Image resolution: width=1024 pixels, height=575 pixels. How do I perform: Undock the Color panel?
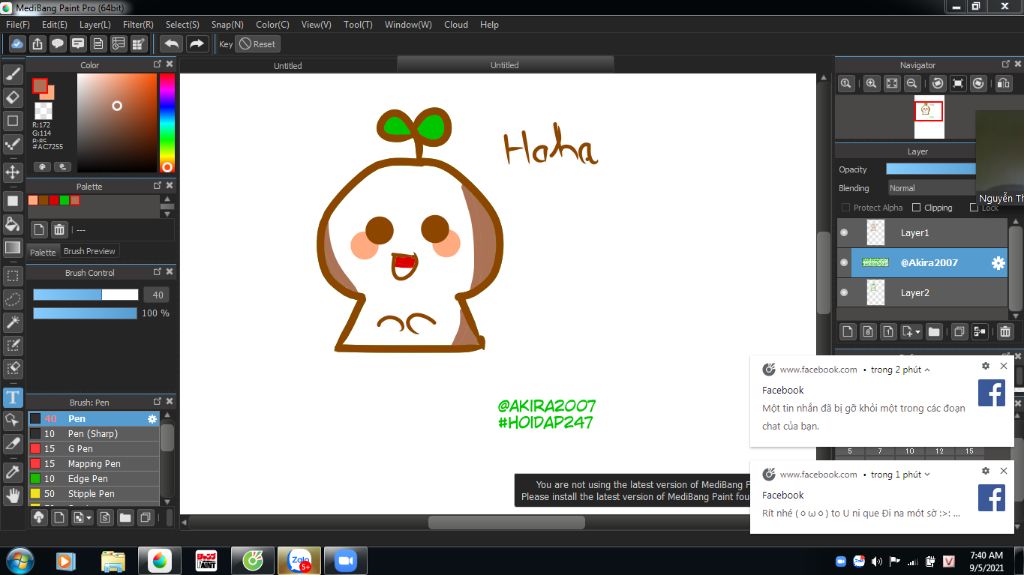tap(157, 64)
